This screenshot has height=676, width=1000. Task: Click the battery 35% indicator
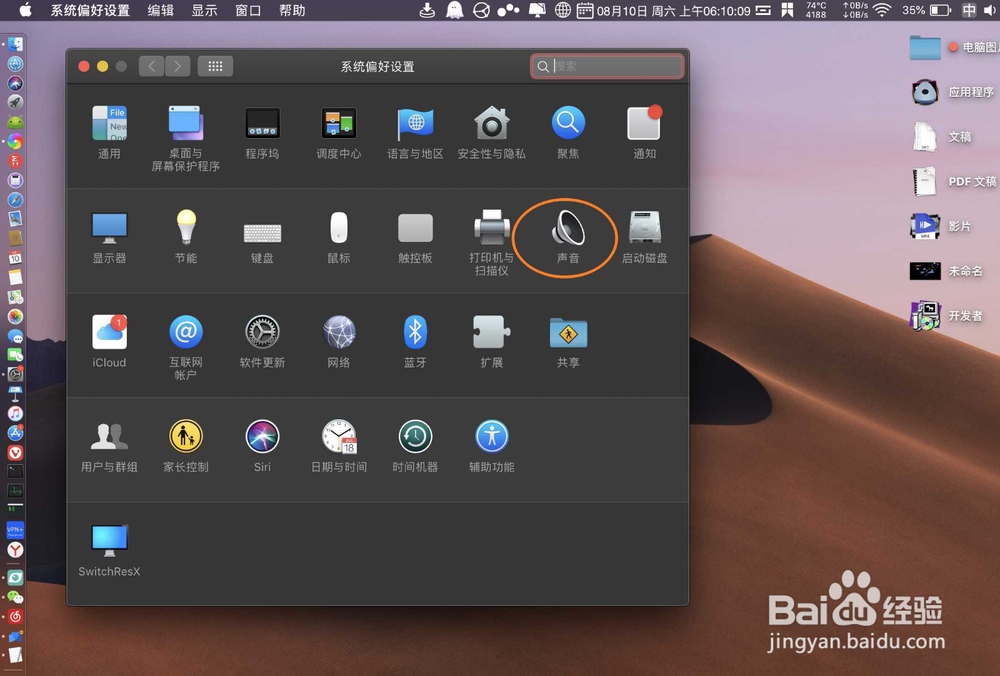pos(926,10)
